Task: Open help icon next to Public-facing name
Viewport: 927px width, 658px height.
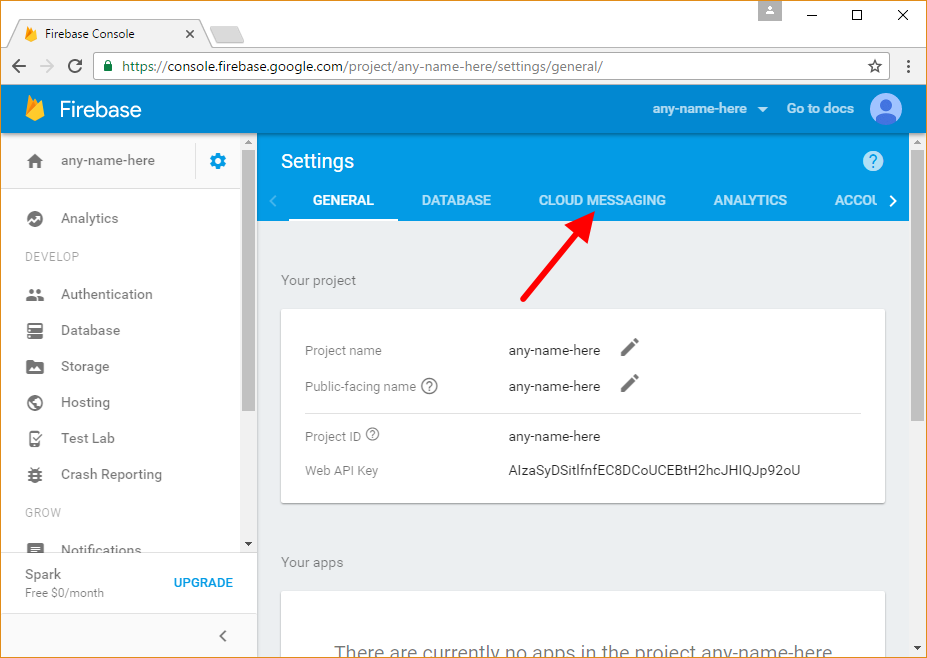Action: pyautogui.click(x=429, y=386)
